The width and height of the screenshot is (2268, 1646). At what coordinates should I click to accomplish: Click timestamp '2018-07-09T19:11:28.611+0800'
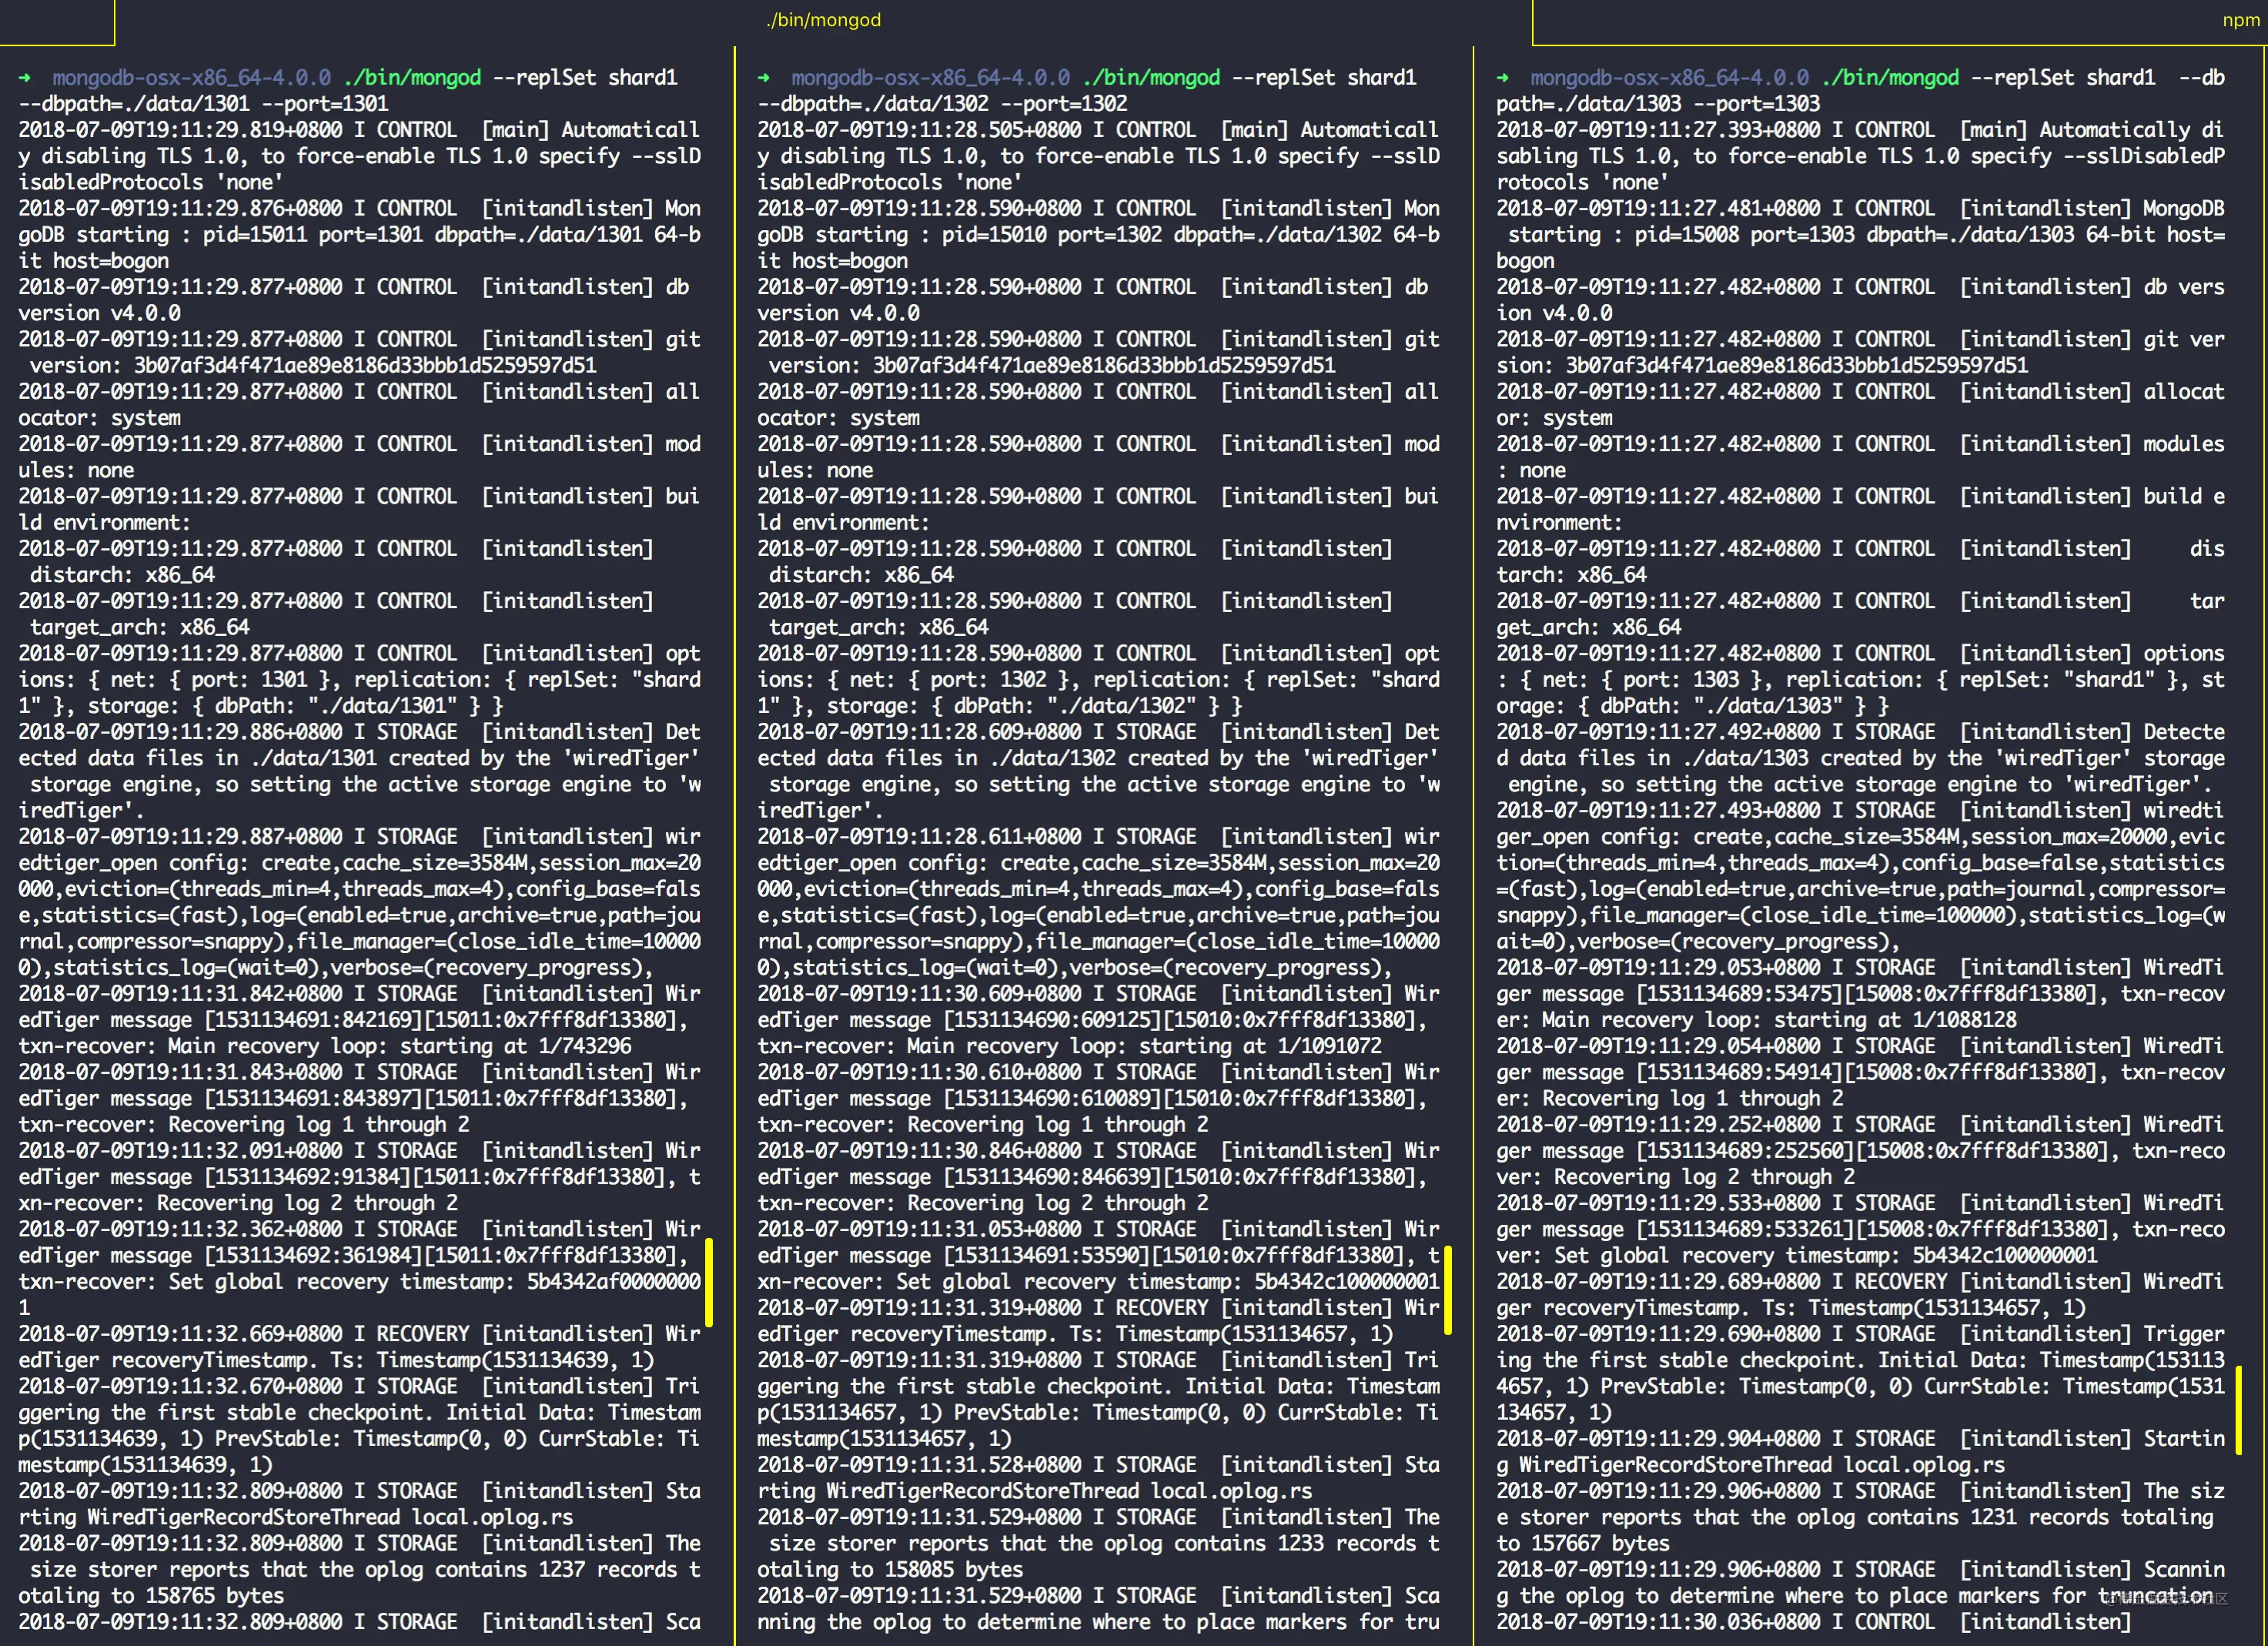(919, 837)
